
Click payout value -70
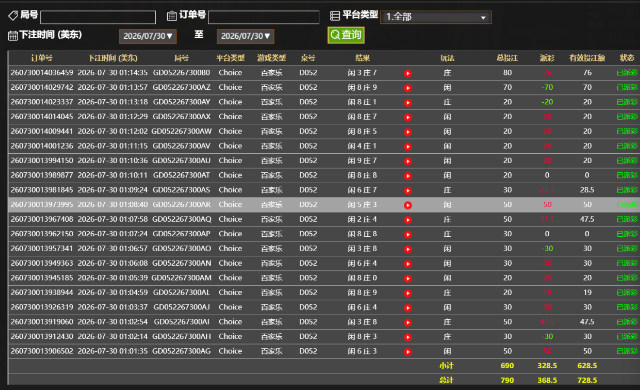[x=547, y=87]
